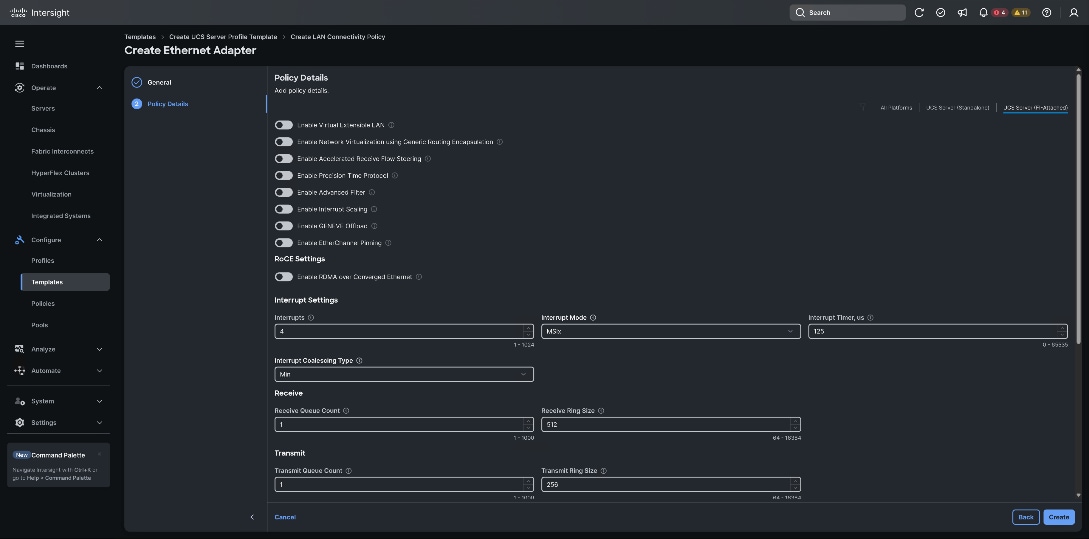Click the Interrupts field stepper arrows
1089x539 pixels.
pyautogui.click(x=528, y=331)
